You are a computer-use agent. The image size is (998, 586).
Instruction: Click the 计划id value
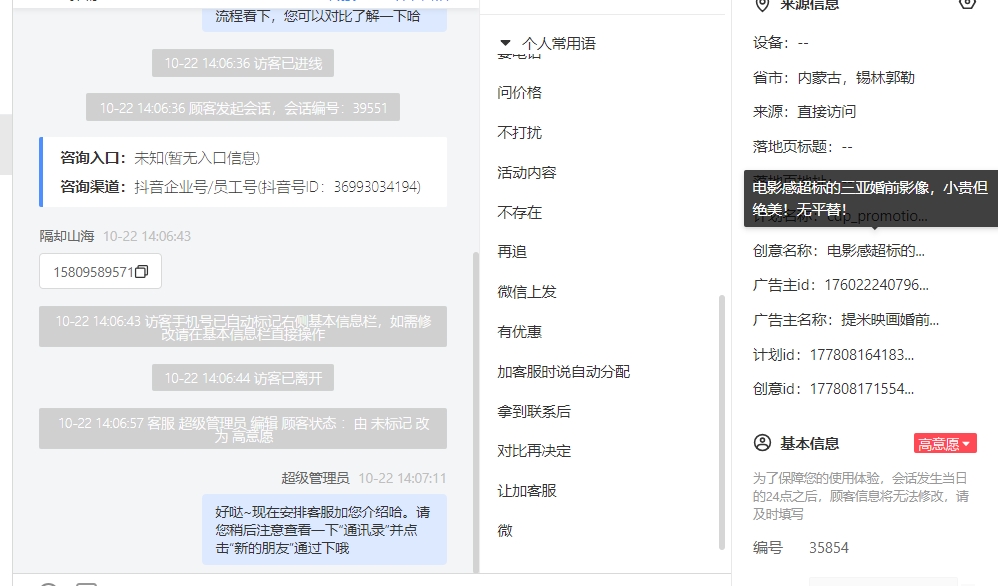click(x=862, y=355)
